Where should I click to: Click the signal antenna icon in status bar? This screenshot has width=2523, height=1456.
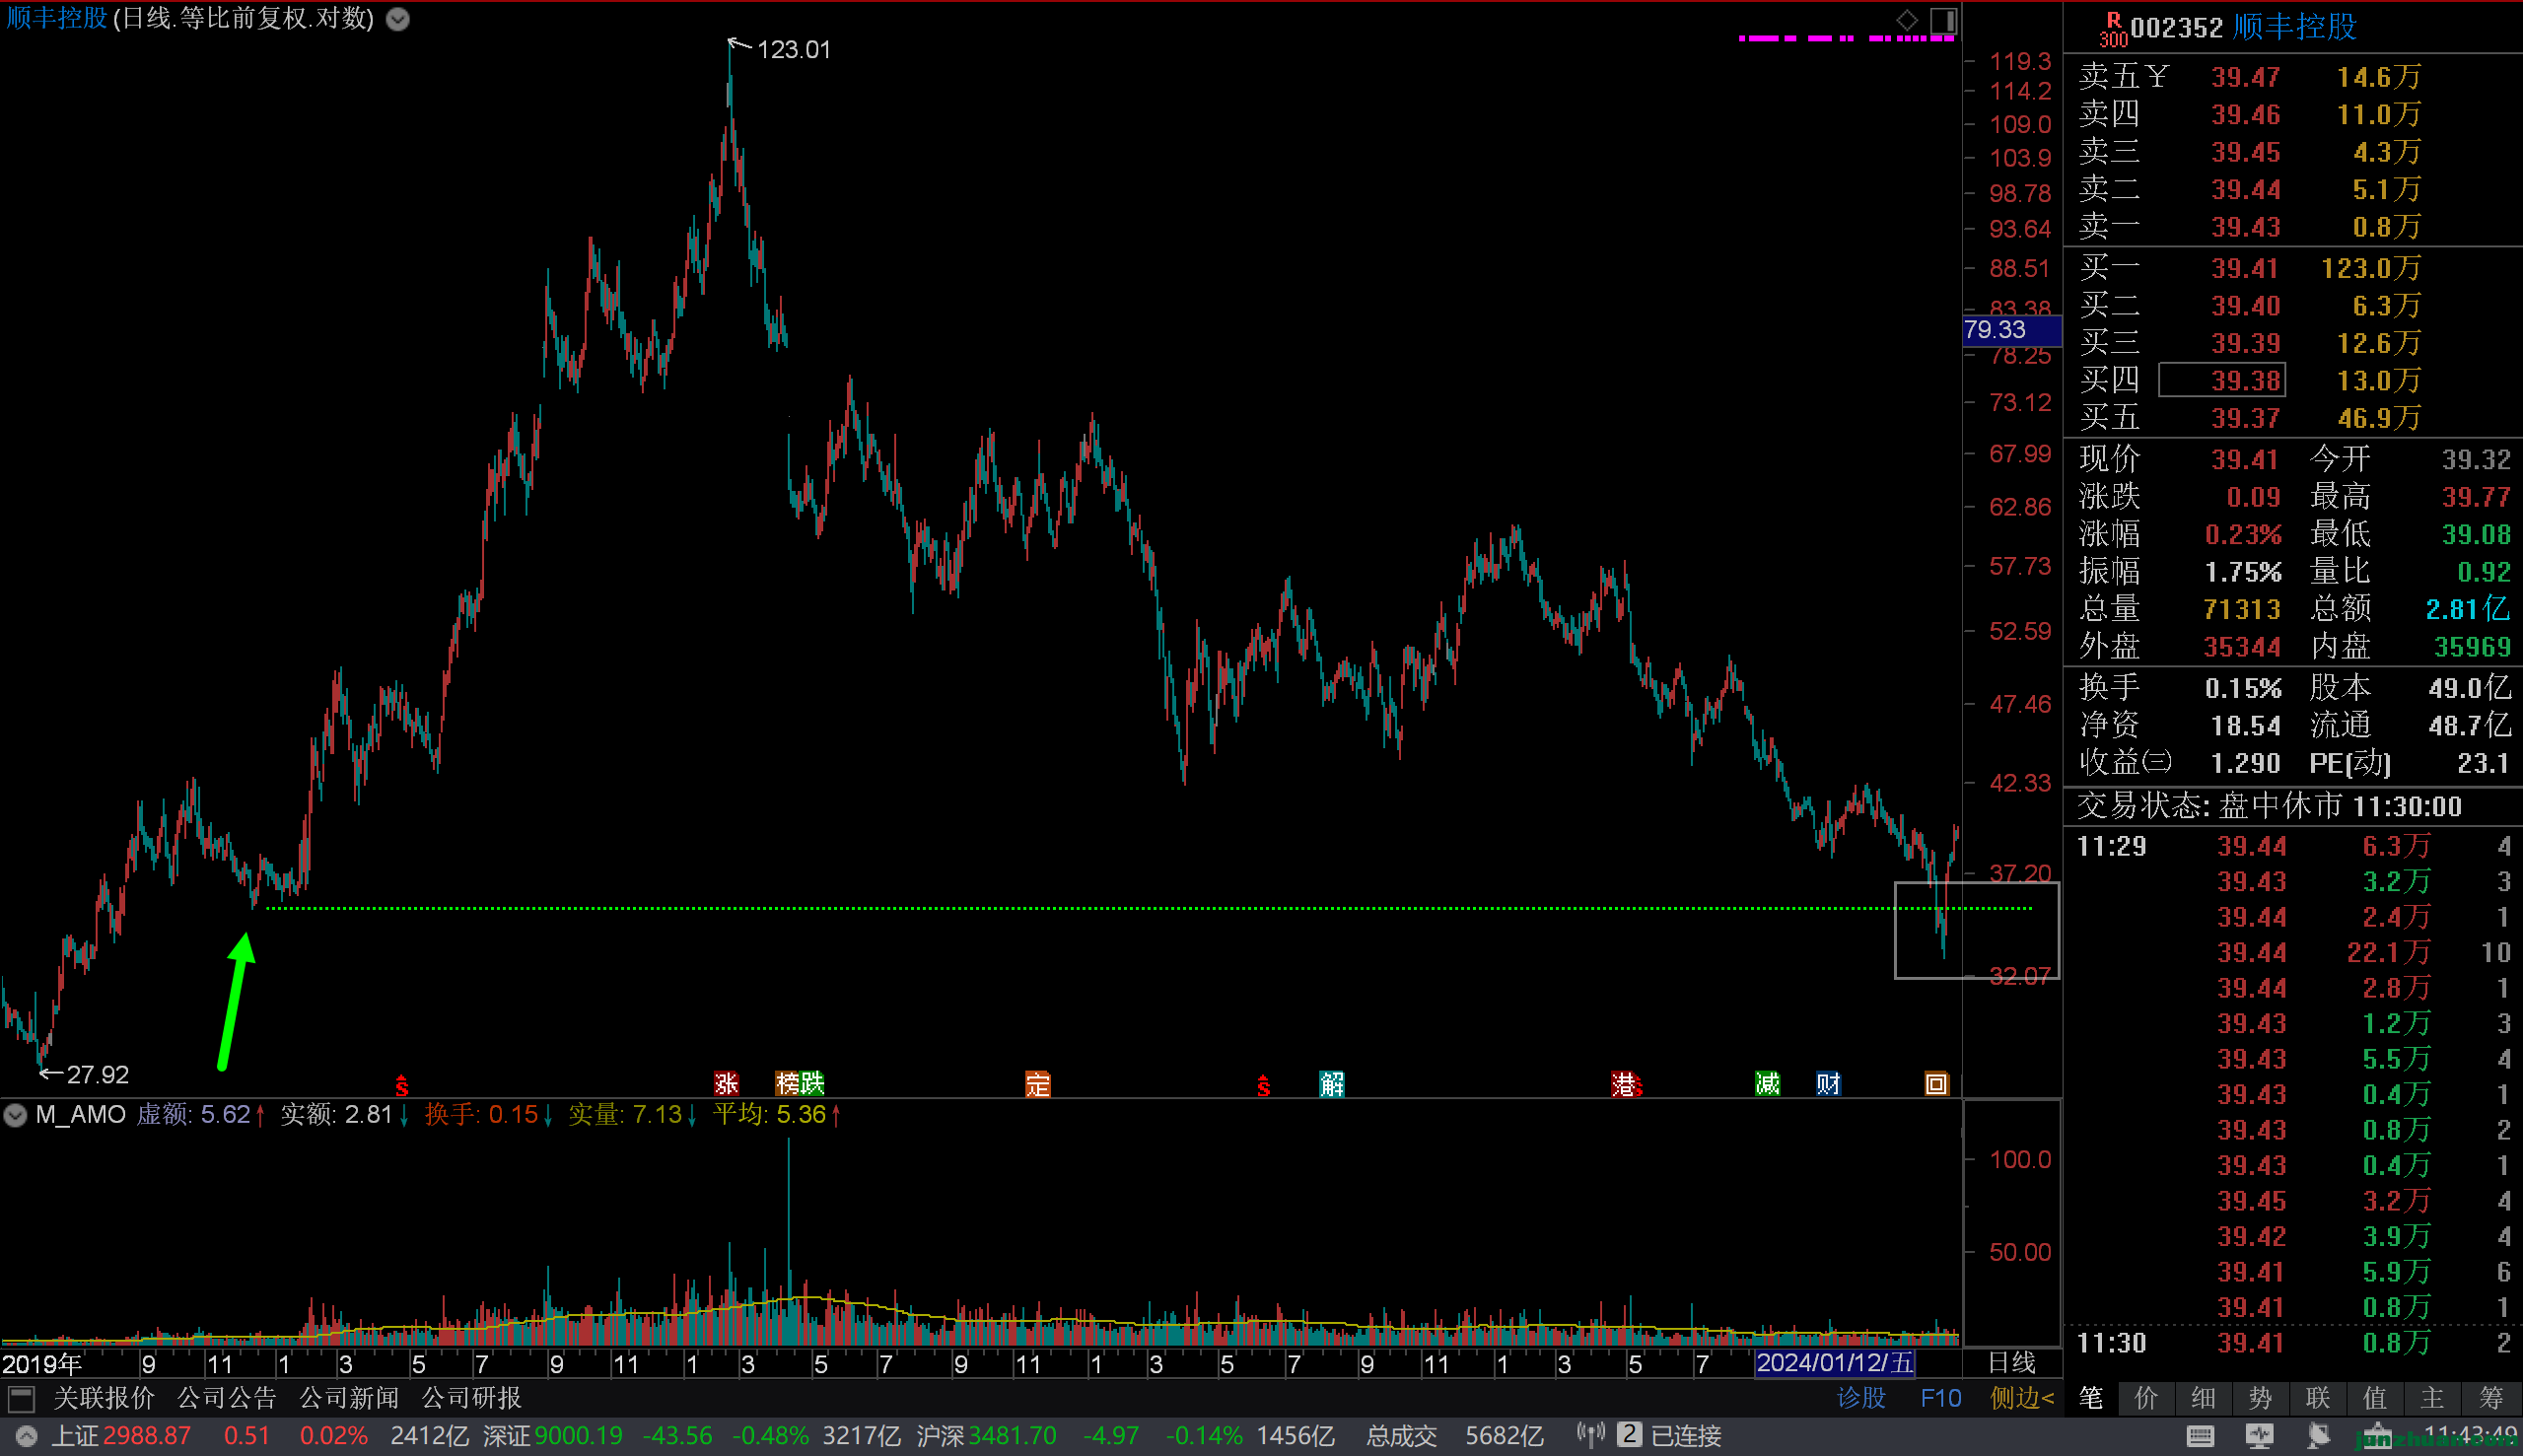(x=1590, y=1435)
